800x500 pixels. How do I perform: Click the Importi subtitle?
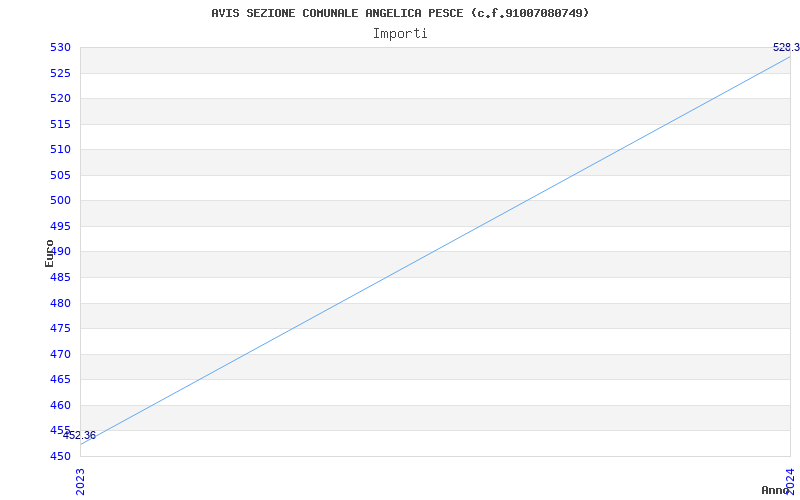point(400,34)
